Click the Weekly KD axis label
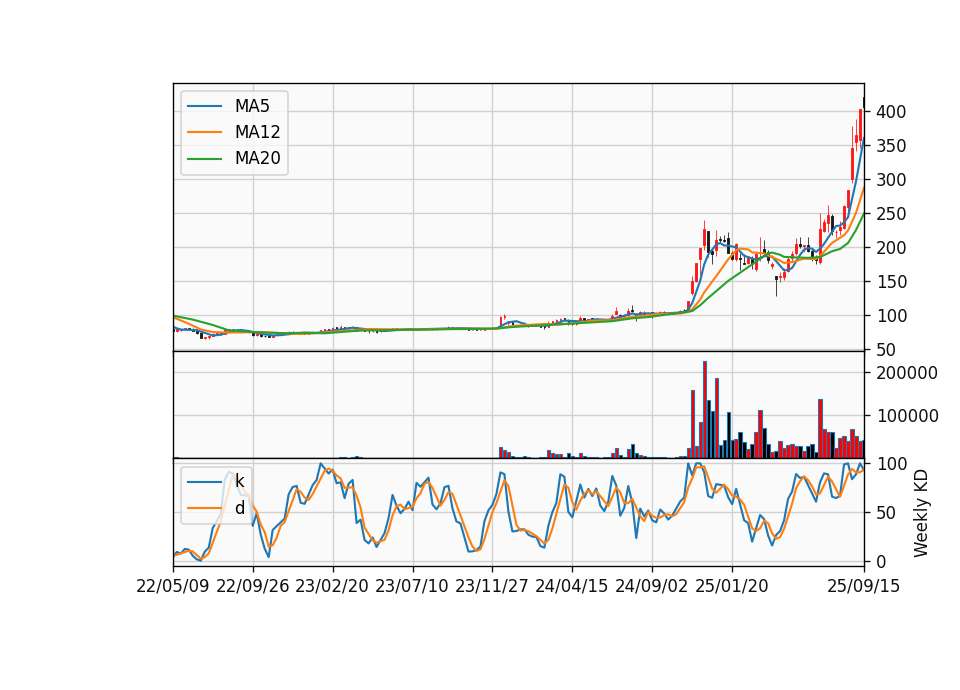The width and height of the screenshot is (960, 690). pos(920,513)
